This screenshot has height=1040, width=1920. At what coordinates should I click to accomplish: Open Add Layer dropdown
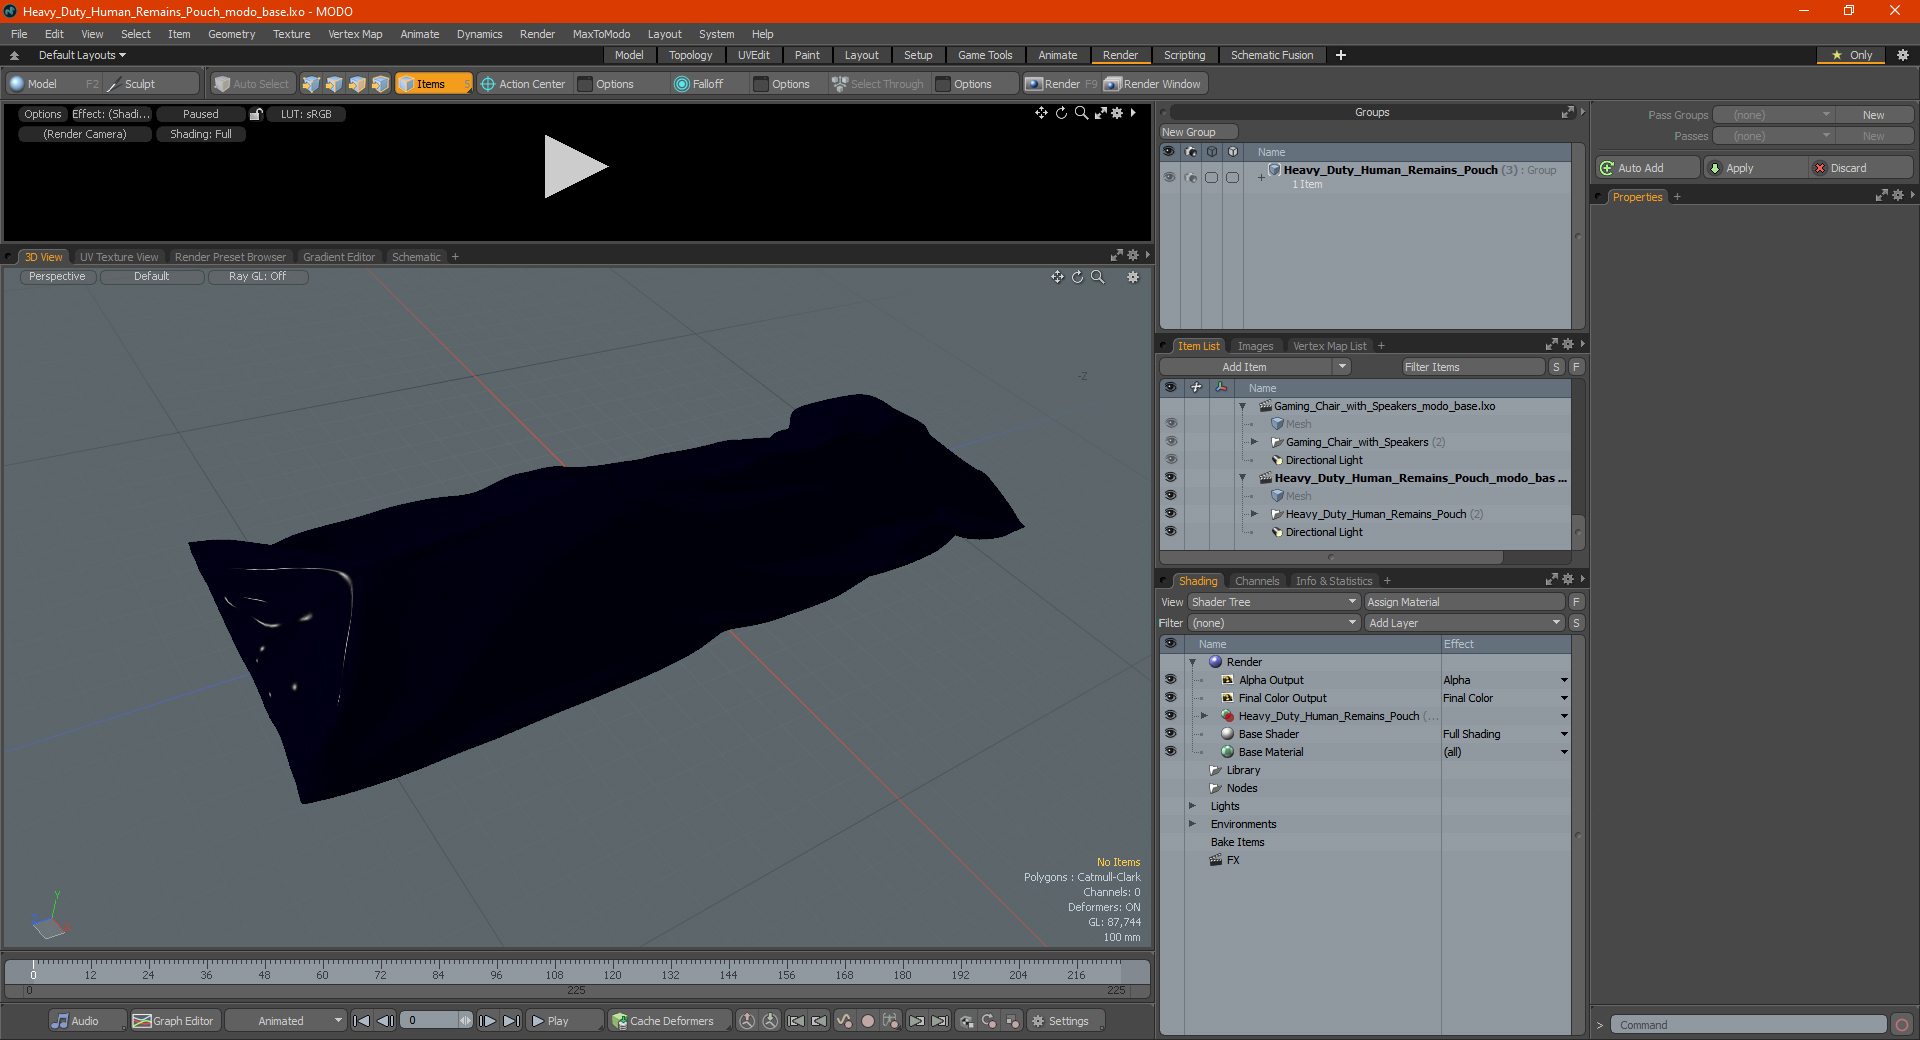[1464, 623]
